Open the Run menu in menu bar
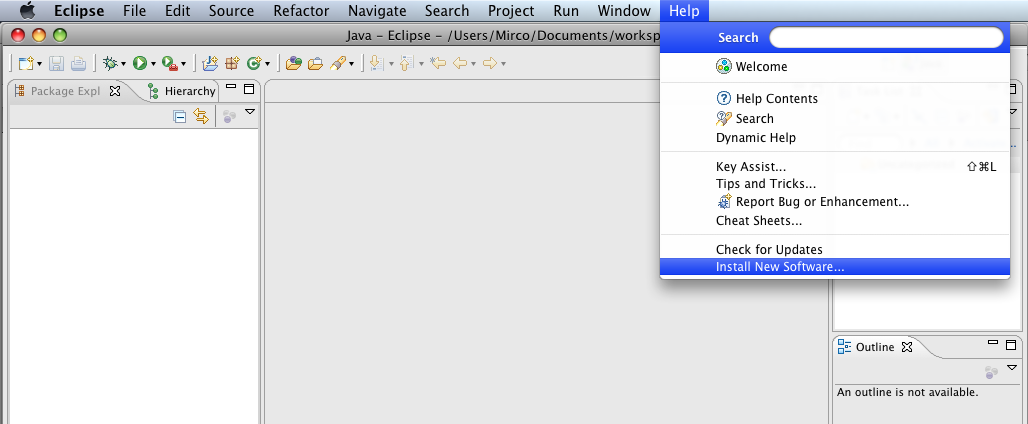Image resolution: width=1028 pixels, height=424 pixels. click(x=566, y=10)
